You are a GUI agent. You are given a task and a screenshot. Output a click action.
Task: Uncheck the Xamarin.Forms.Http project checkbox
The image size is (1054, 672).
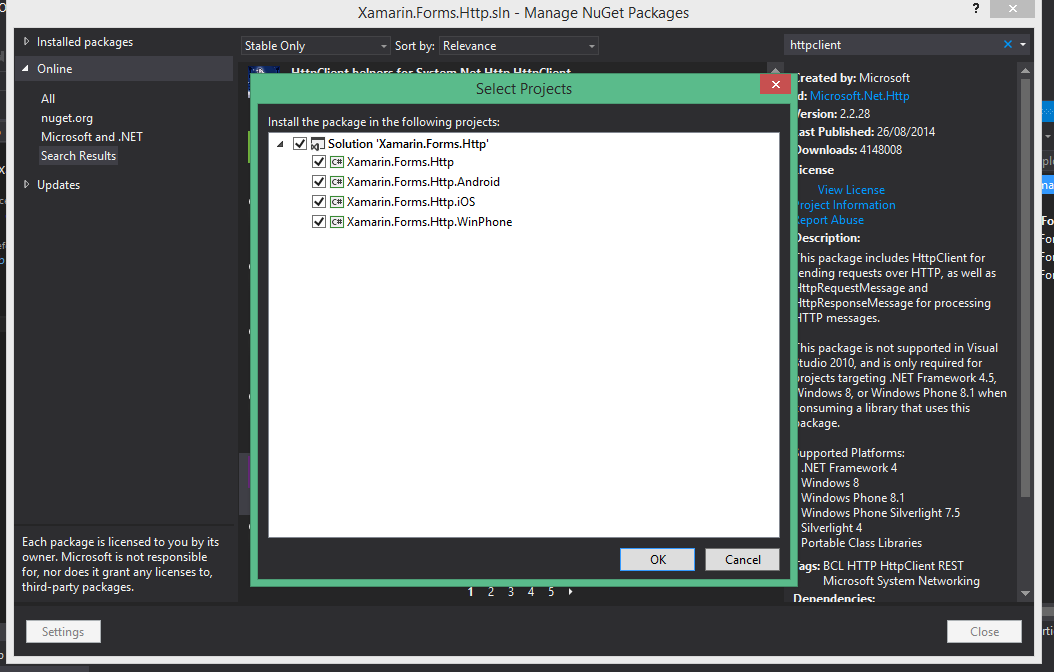[x=319, y=162]
